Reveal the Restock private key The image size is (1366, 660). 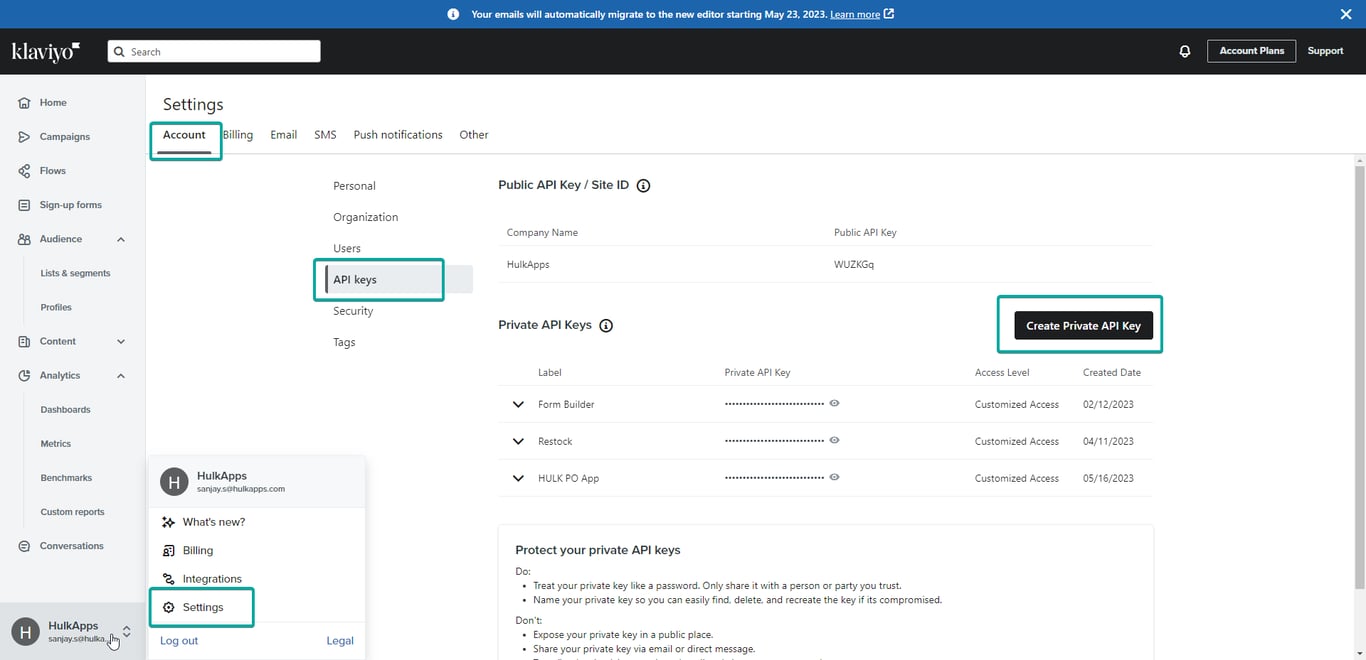click(x=834, y=440)
